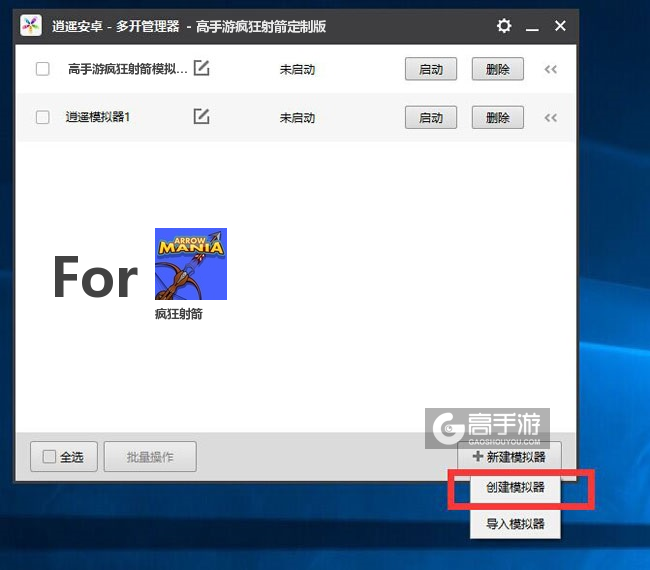Choose 创建模拟器 from the popup menu
Screen dimensions: 650x570
[515, 489]
